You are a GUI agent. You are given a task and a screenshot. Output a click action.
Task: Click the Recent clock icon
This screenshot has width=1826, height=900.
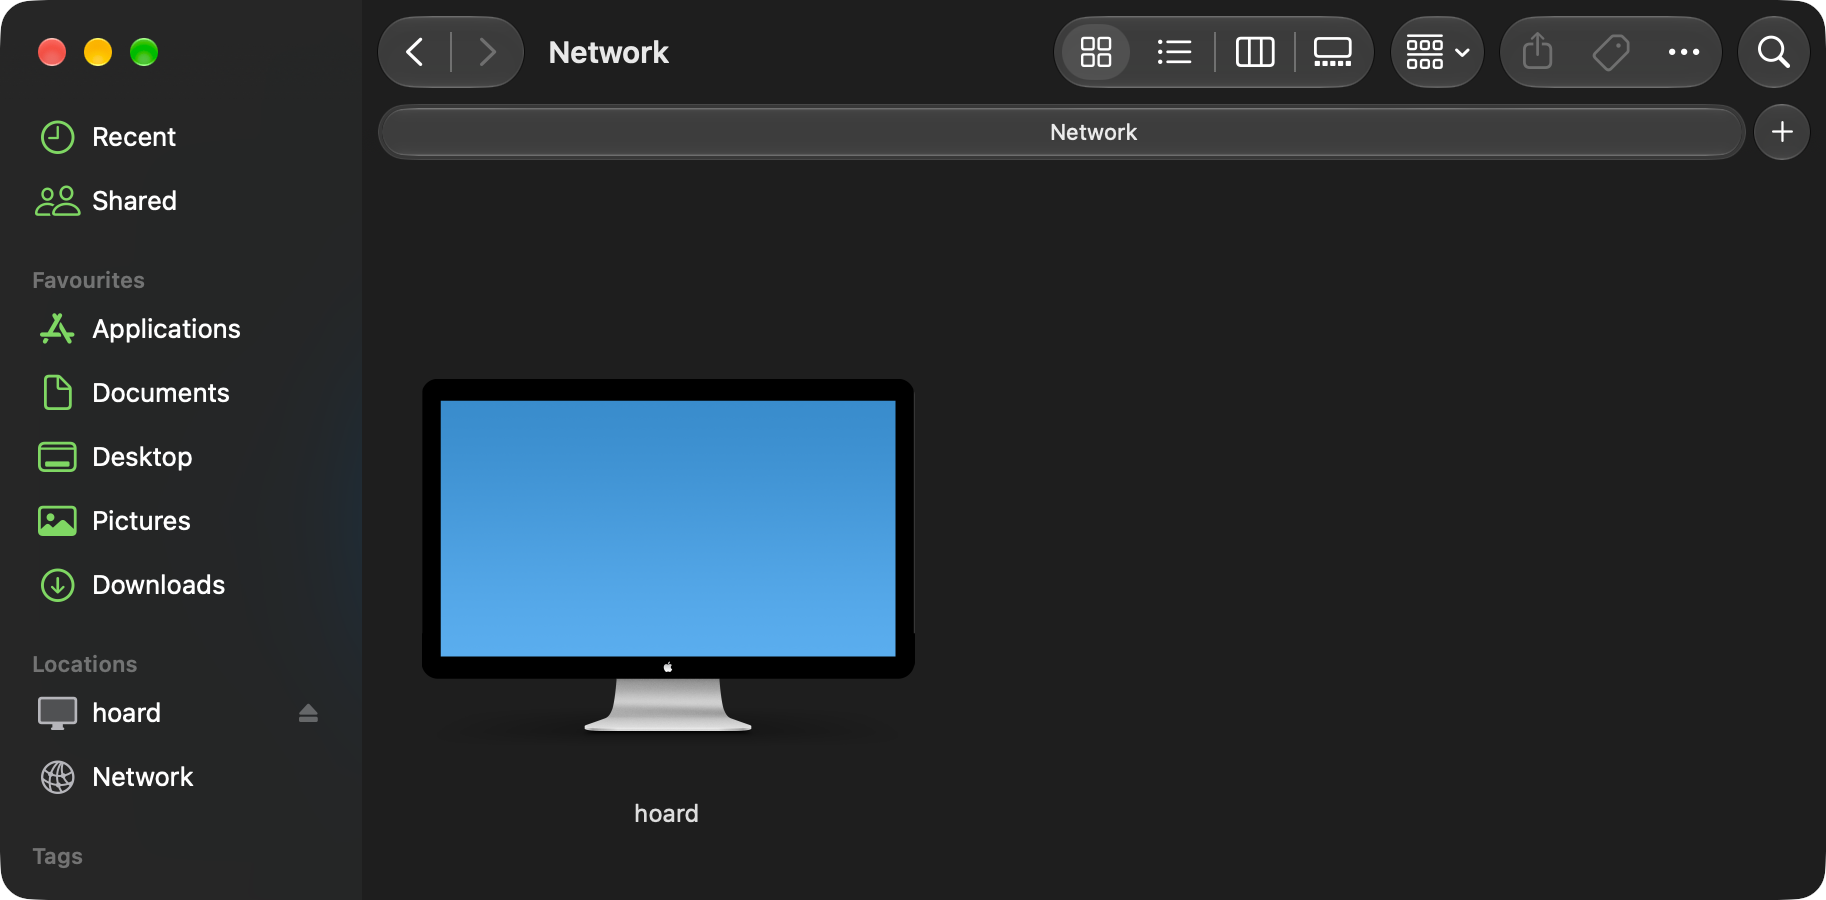(58, 137)
